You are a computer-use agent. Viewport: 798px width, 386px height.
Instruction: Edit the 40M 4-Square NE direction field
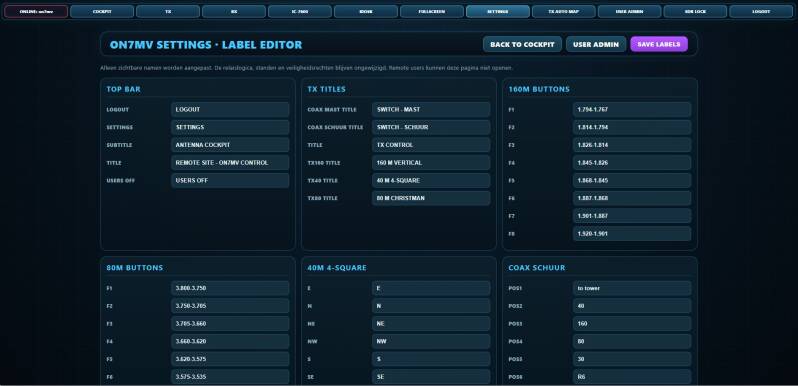[431, 324]
